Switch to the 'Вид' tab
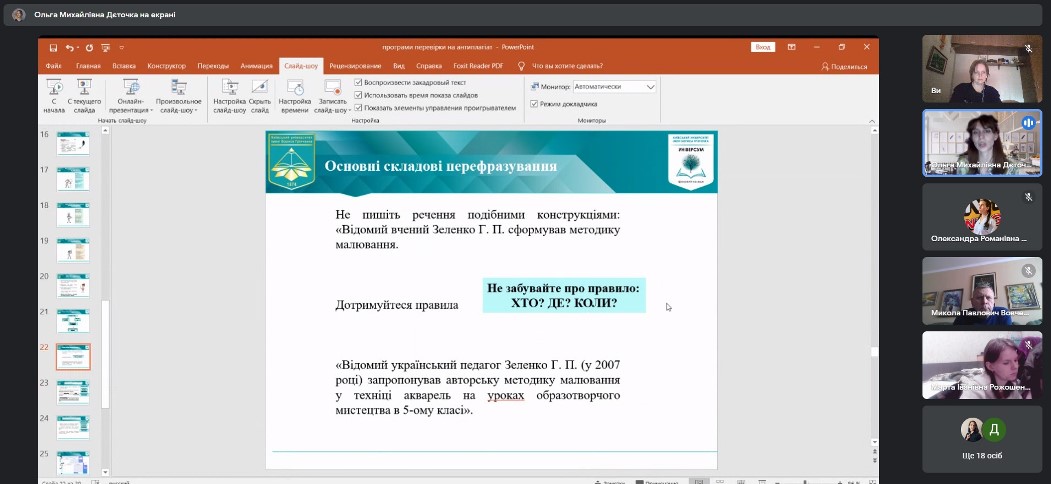 tap(399, 66)
